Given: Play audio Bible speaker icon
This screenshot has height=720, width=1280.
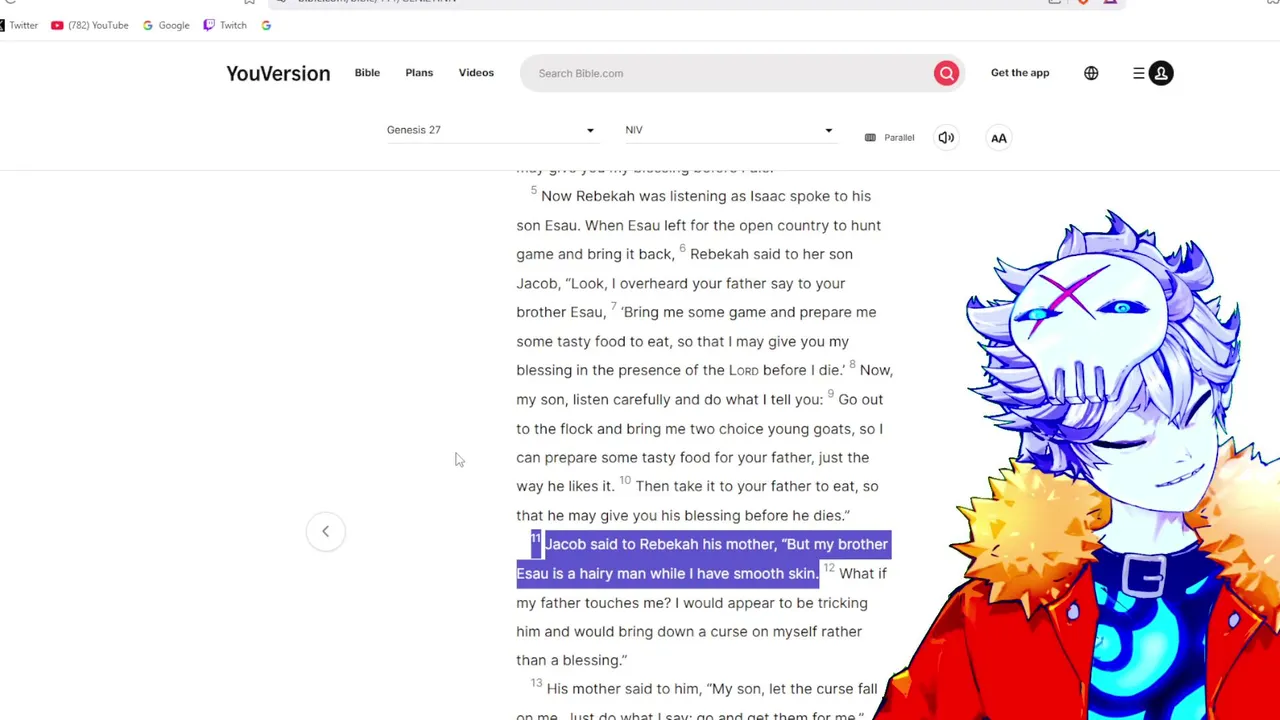Looking at the screenshot, I should tap(946, 137).
